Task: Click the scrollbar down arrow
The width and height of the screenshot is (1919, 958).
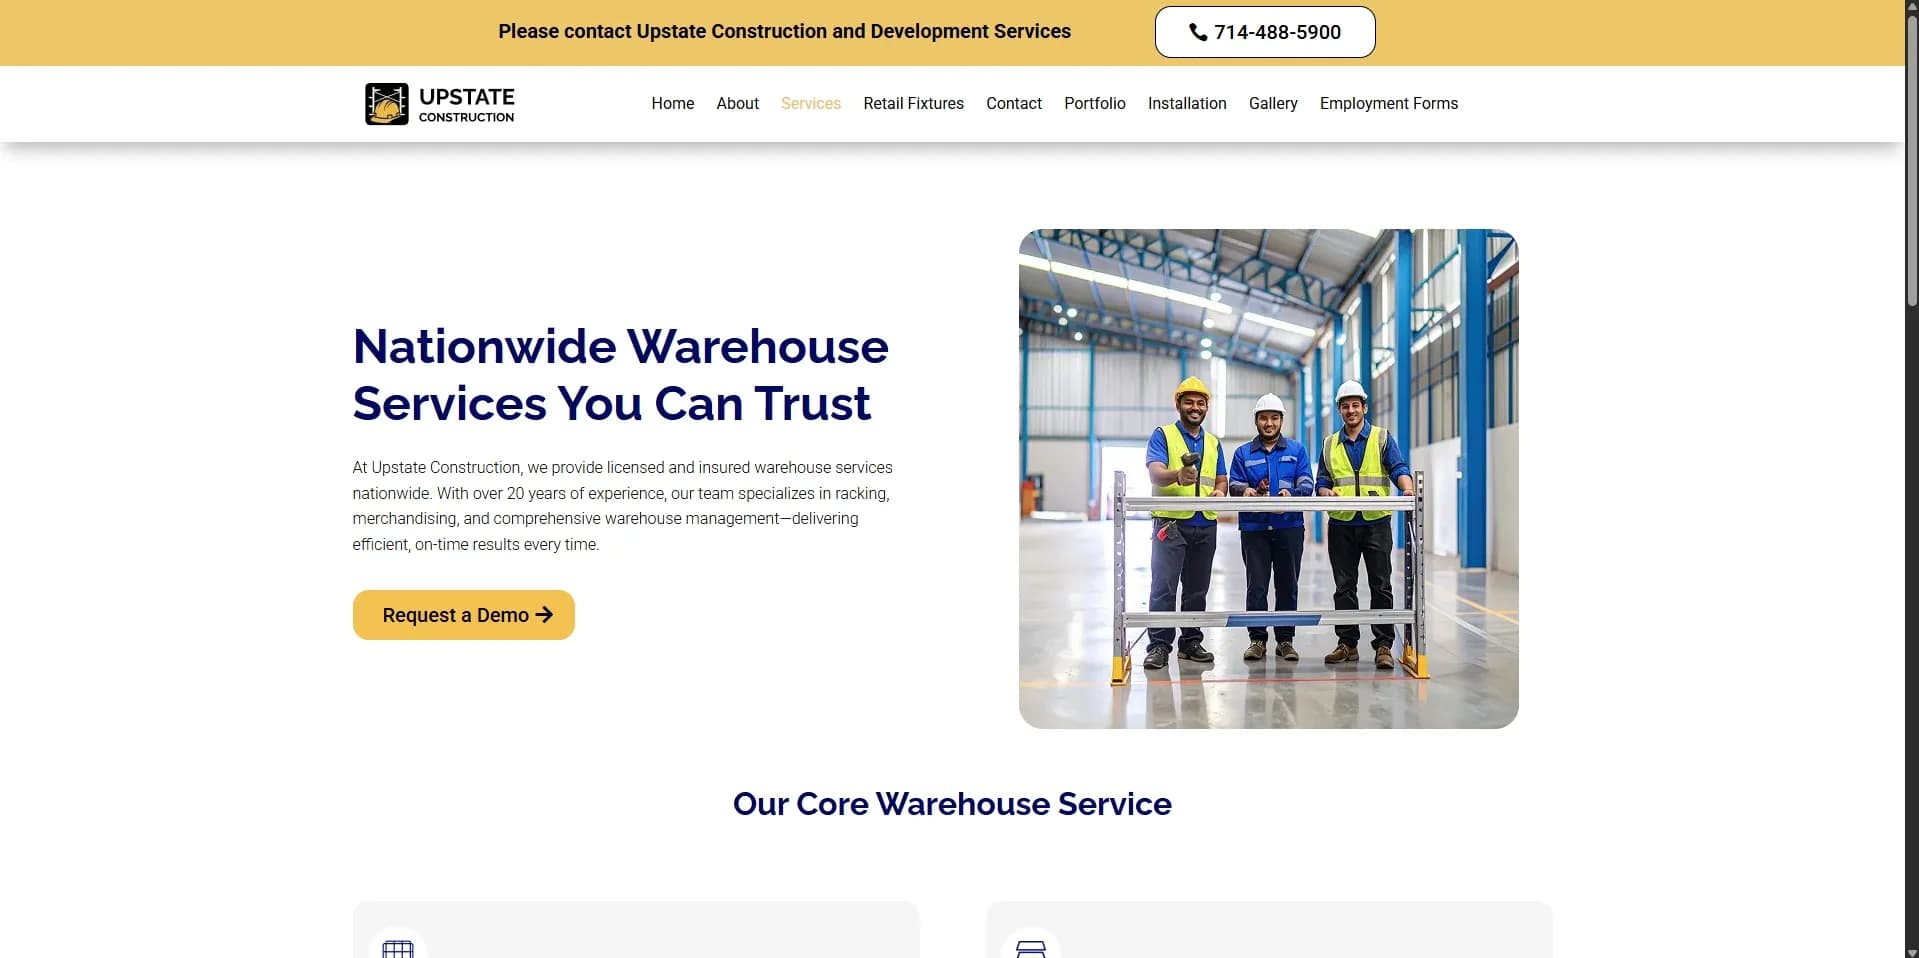Action: 1911,951
